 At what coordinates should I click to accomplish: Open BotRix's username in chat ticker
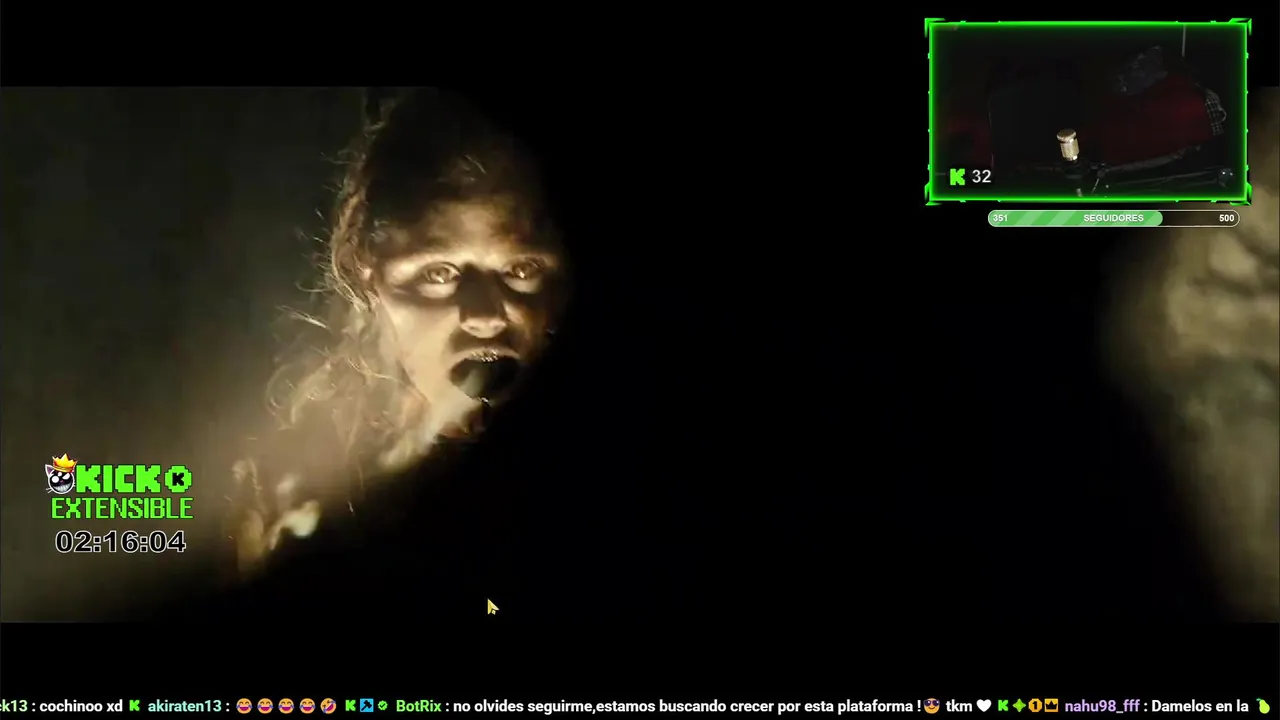point(418,706)
